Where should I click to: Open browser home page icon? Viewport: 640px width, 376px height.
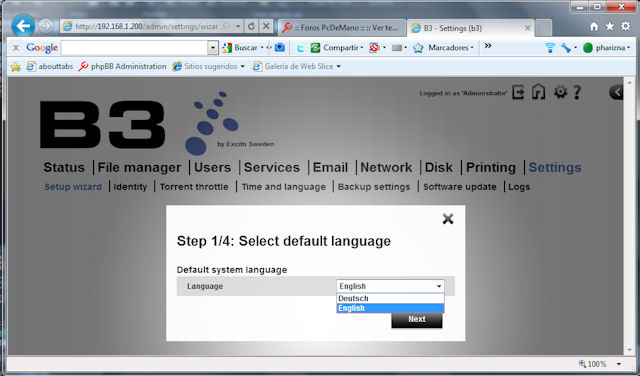(x=594, y=27)
